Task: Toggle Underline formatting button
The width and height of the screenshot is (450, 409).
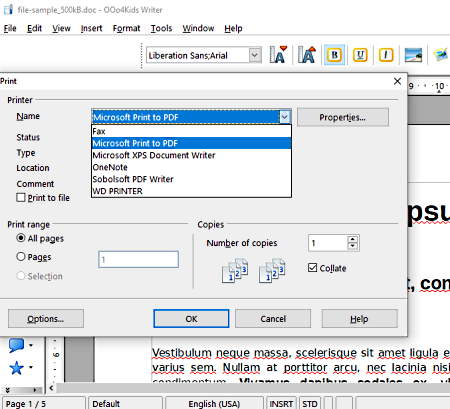Action: pyautogui.click(x=360, y=55)
